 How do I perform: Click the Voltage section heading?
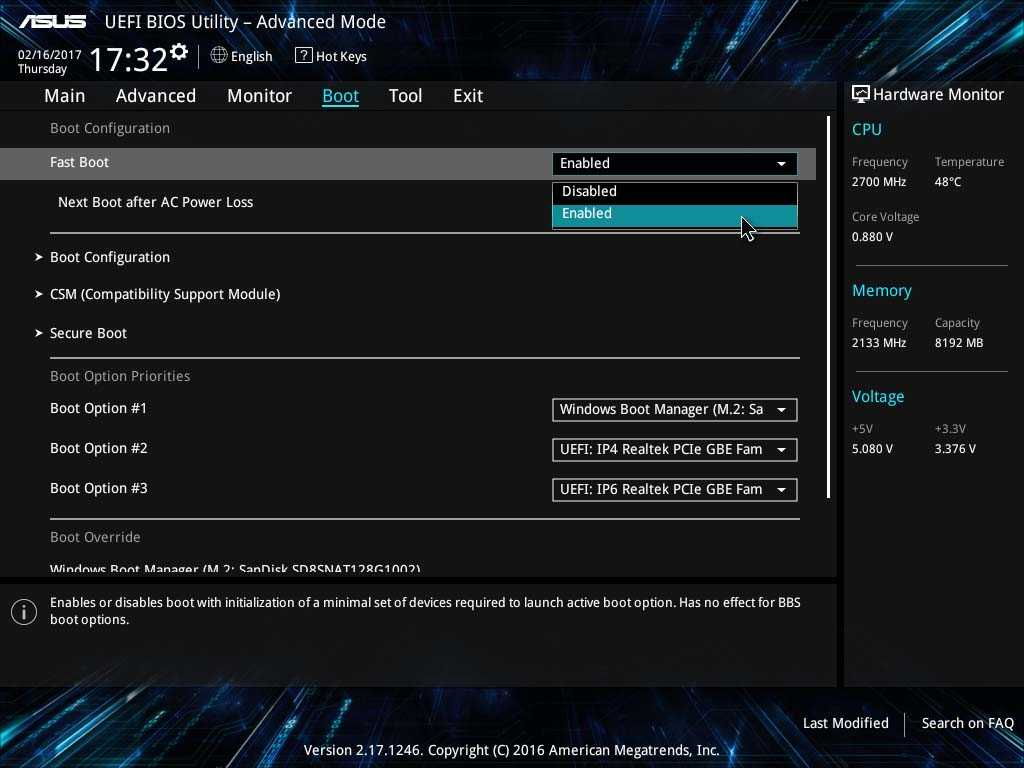point(878,397)
